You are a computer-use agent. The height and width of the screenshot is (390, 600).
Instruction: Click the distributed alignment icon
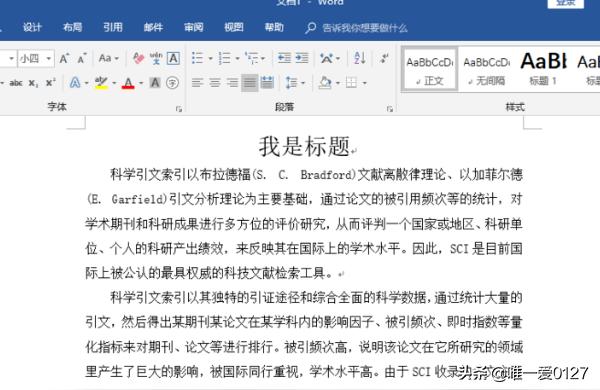(267, 83)
